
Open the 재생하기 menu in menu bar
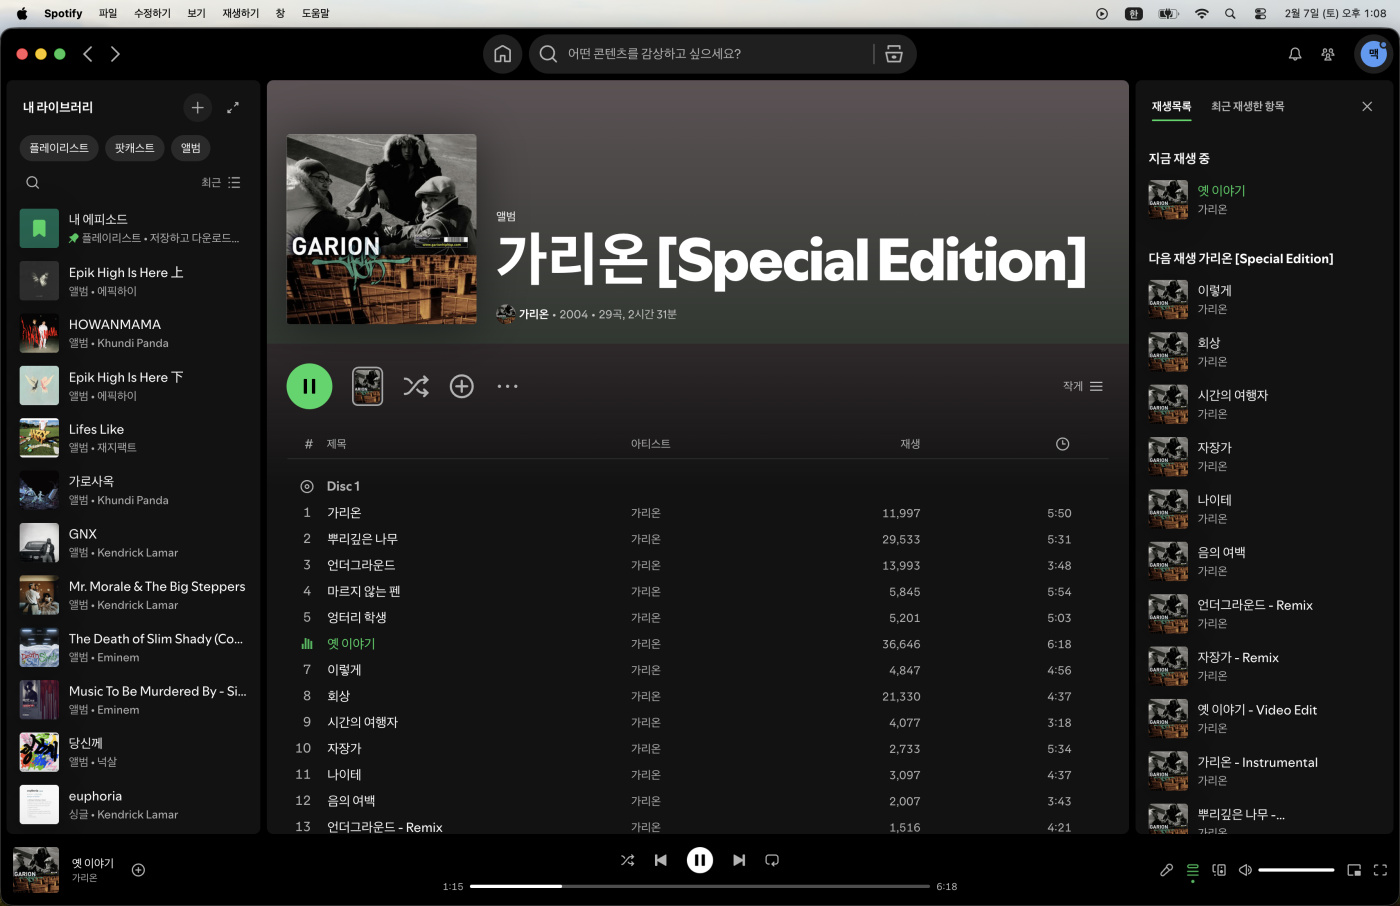[240, 13]
